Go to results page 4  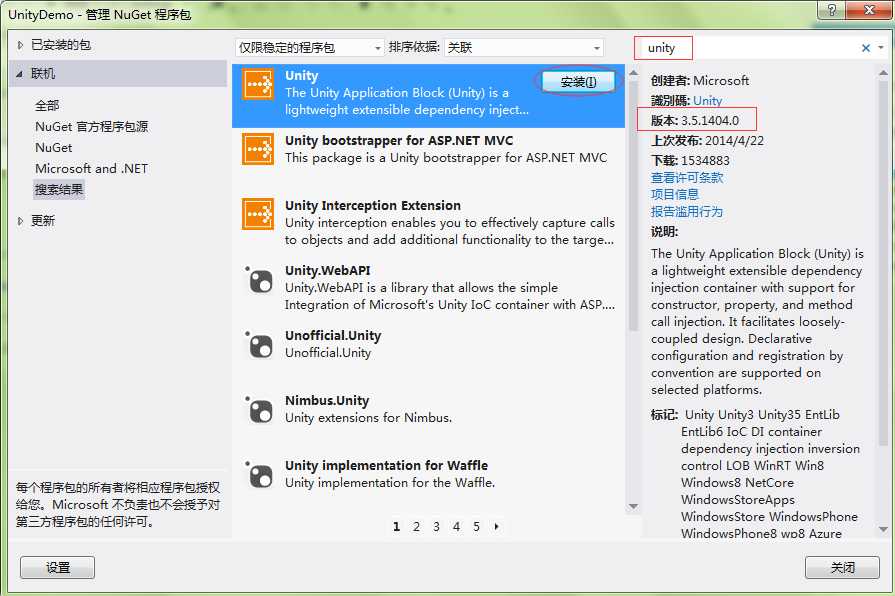pos(456,526)
